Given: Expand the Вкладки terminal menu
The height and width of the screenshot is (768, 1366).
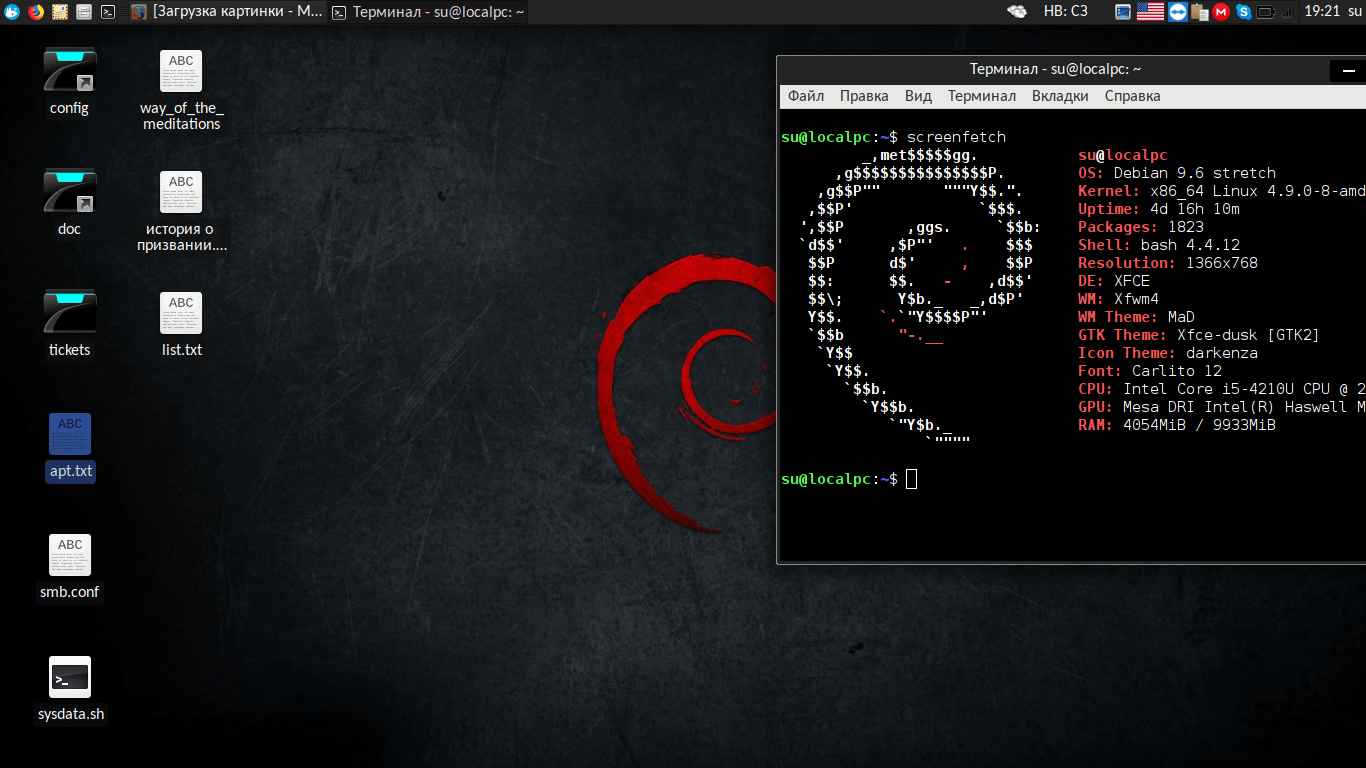Looking at the screenshot, I should coord(1060,96).
